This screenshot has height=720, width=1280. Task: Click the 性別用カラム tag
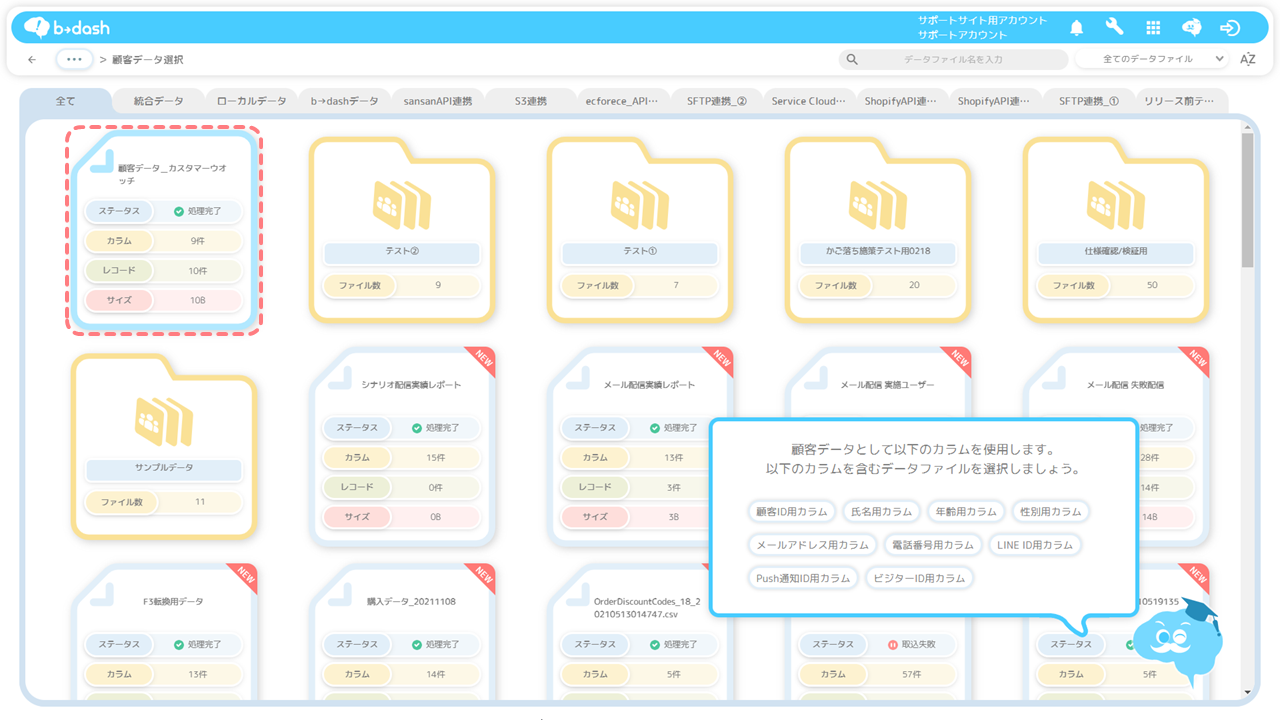click(x=1050, y=511)
